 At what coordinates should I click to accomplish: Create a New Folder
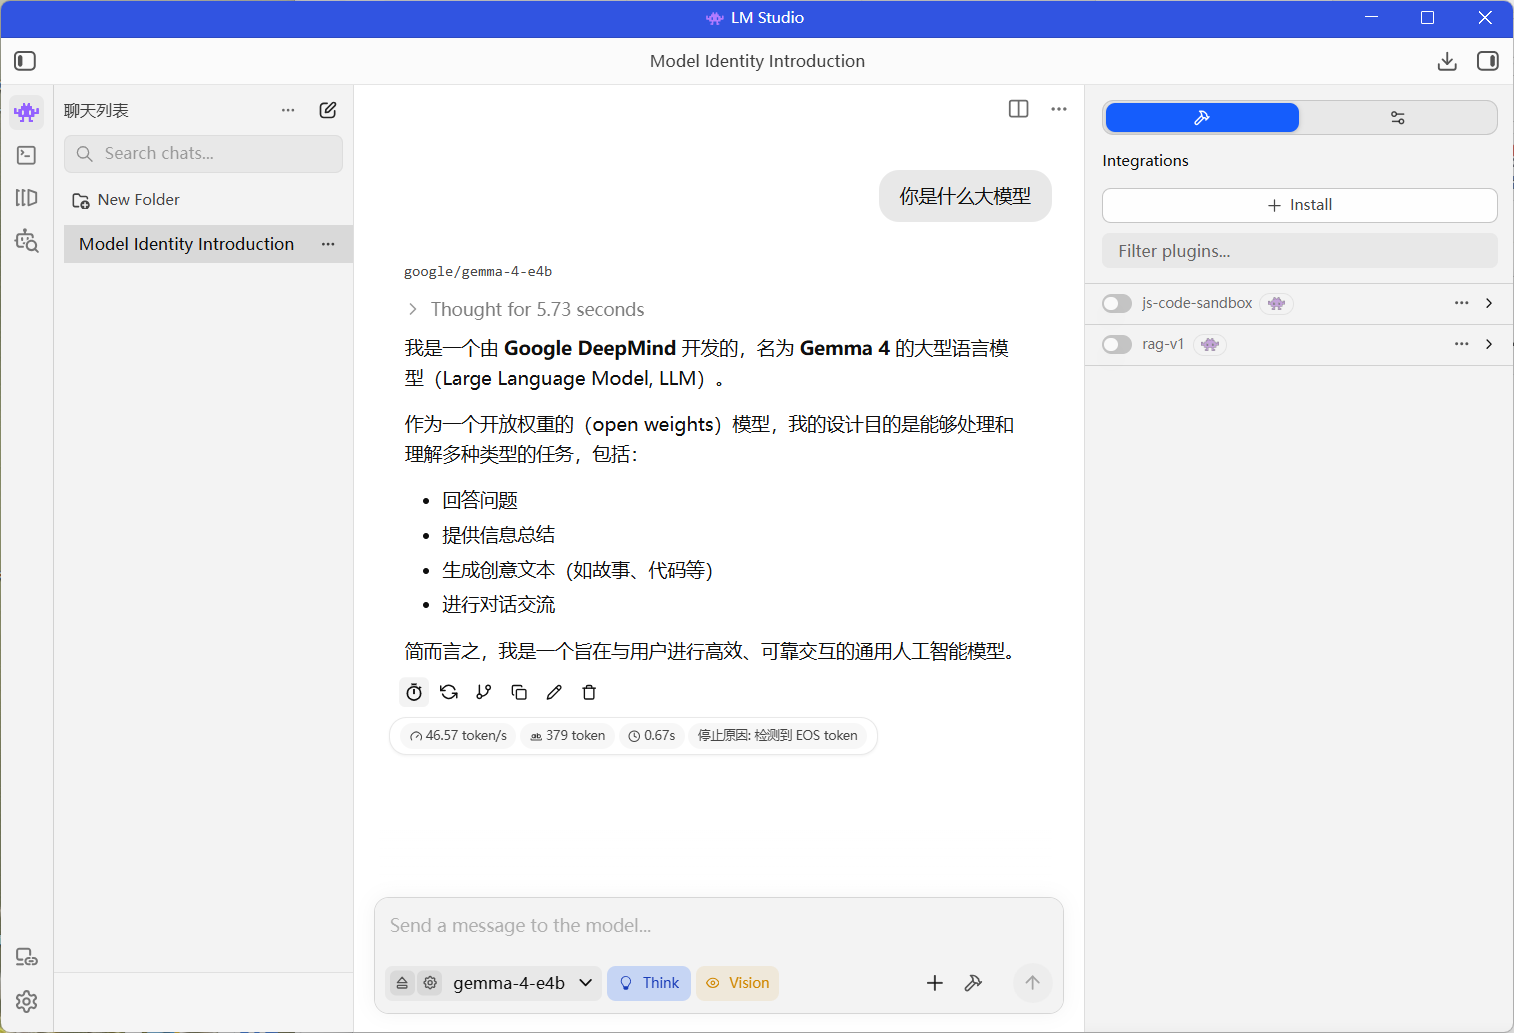pyautogui.click(x=126, y=200)
